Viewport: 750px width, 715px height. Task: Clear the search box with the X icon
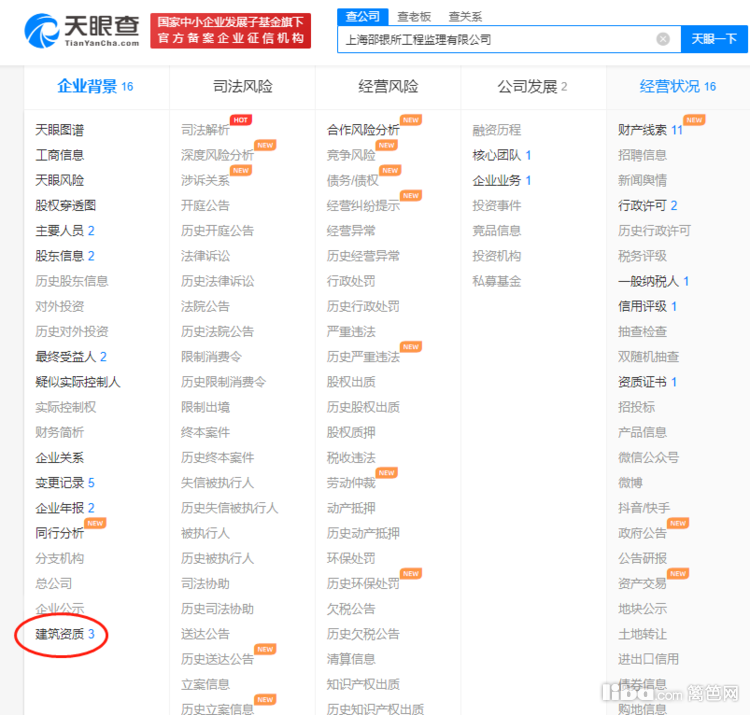[663, 39]
